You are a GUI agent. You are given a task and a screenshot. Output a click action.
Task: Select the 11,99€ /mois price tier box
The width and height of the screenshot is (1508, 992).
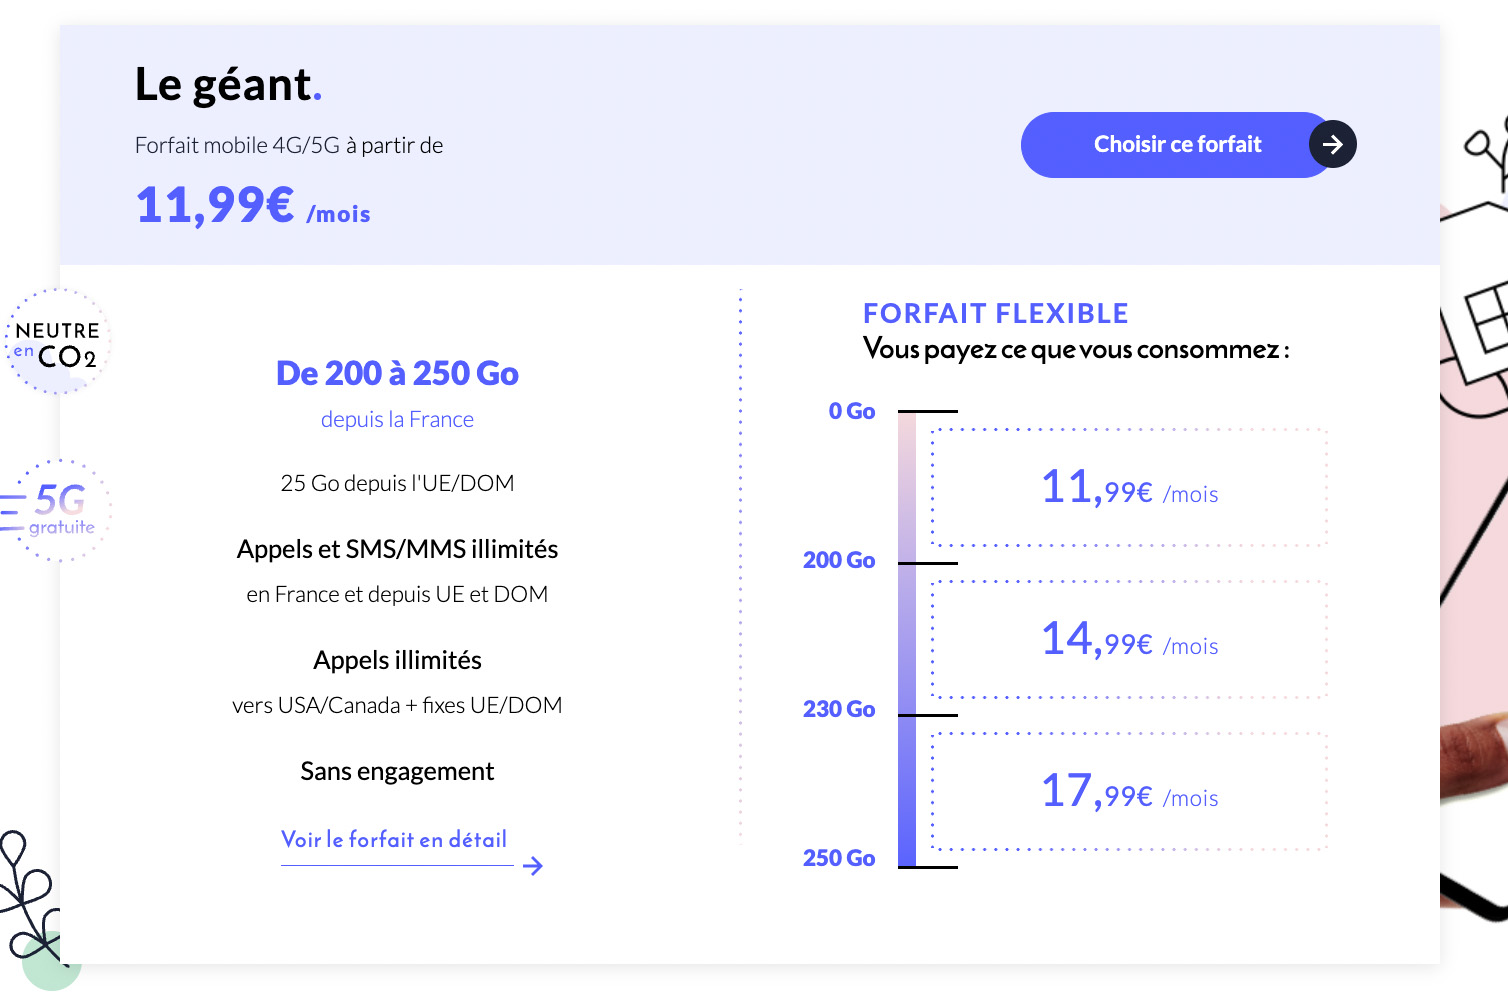[x=1129, y=488]
